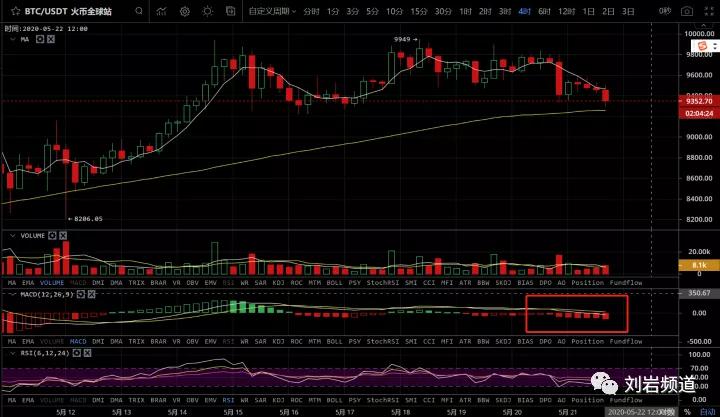720x417 pixels.
Task: Open the search magnifier icon
Action: click(139, 11)
